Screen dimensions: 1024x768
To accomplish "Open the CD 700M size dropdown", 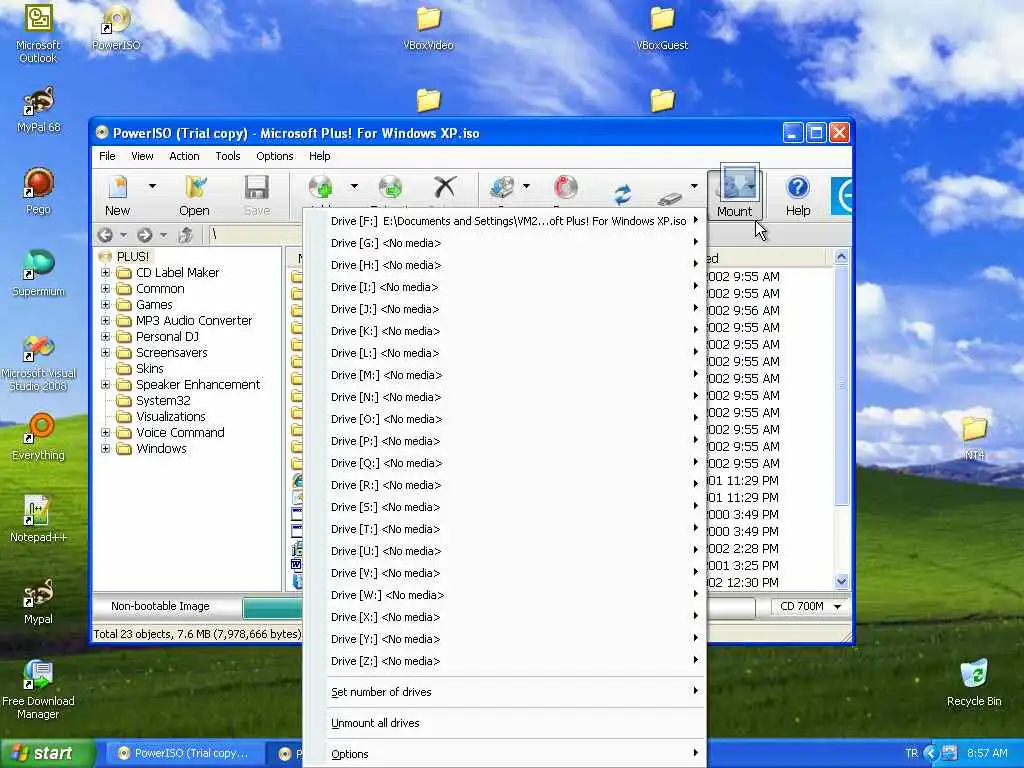I will [837, 607].
